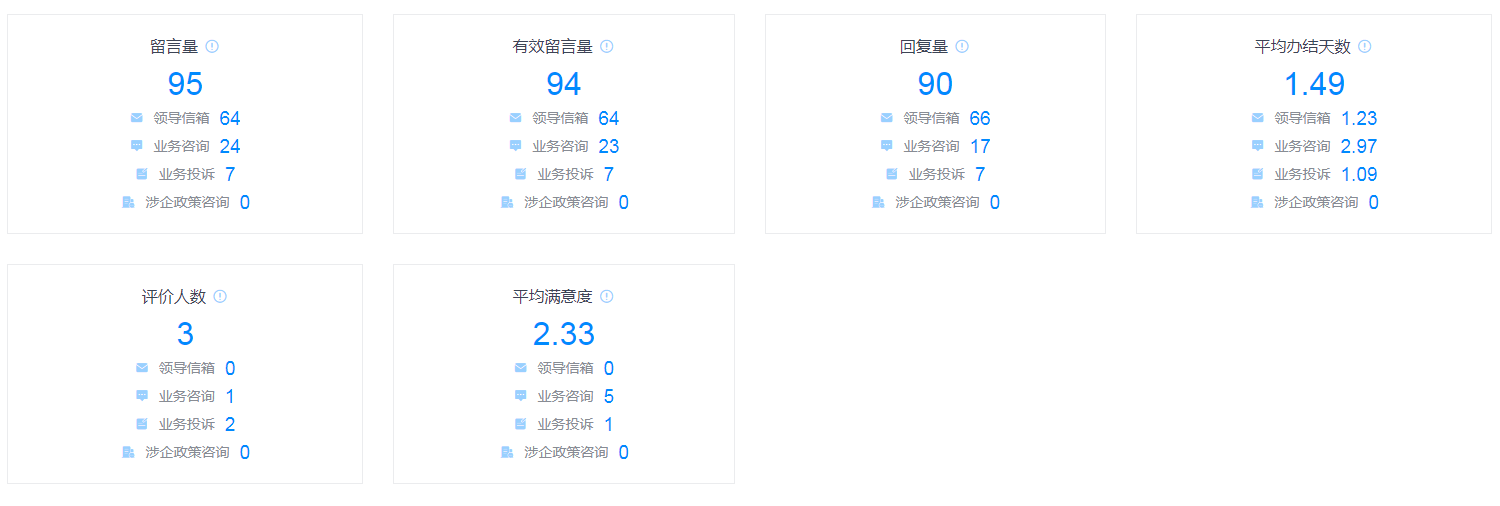Click the 平均满意度 score 2.33
The width and height of the screenshot is (1500, 506).
[x=564, y=334]
